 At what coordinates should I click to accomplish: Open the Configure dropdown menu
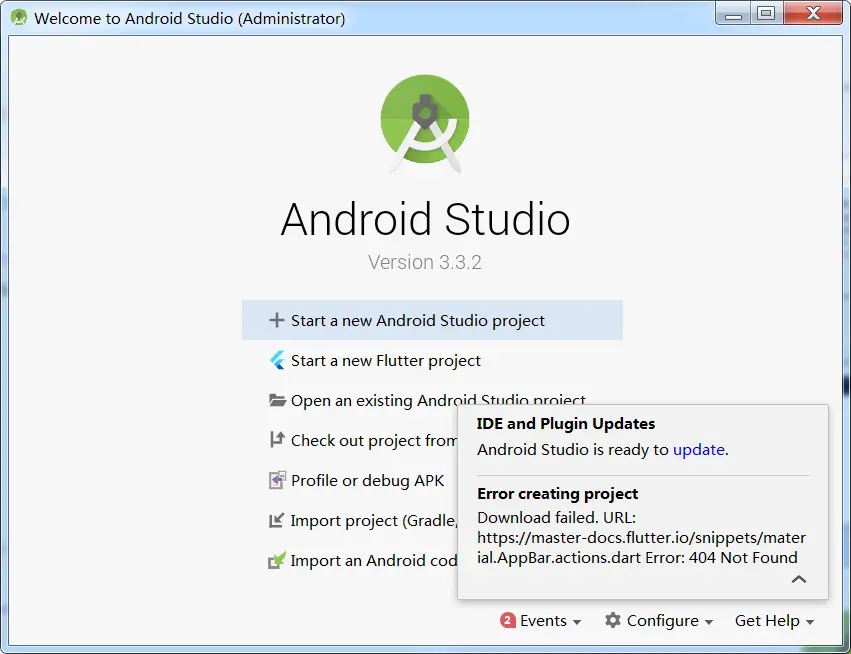[659, 620]
